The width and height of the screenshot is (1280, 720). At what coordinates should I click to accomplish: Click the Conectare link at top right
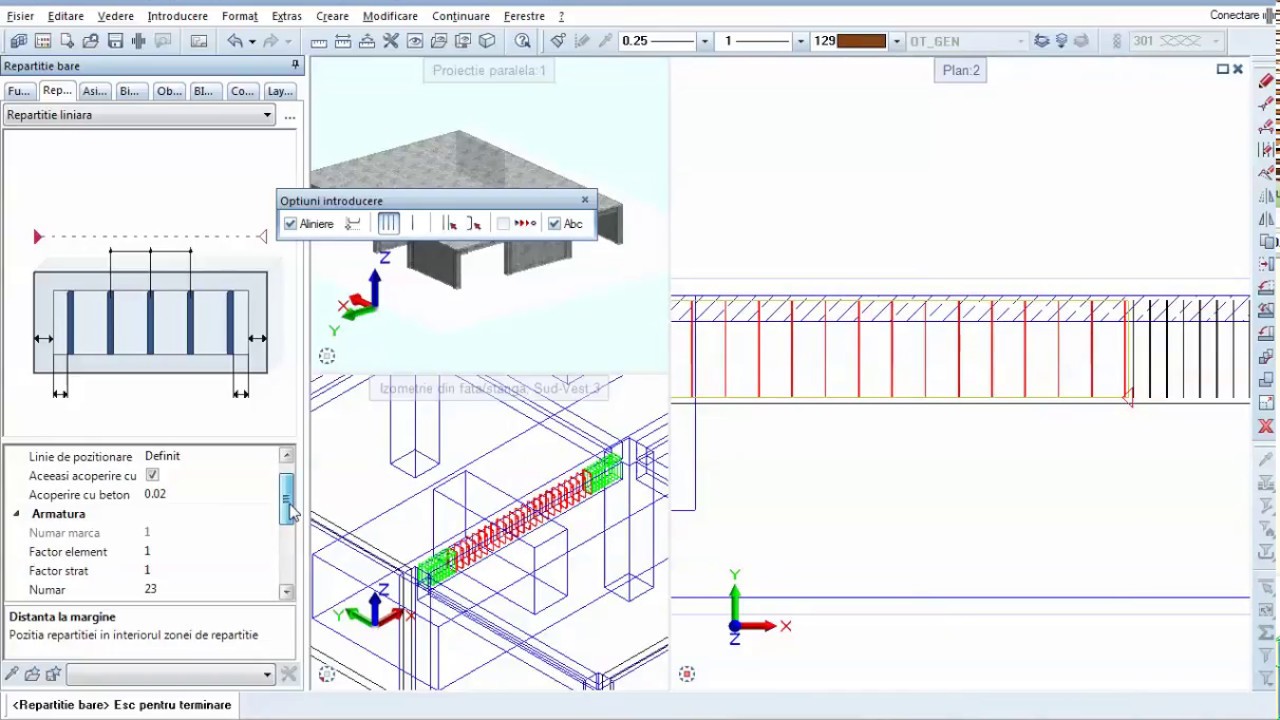[1235, 16]
